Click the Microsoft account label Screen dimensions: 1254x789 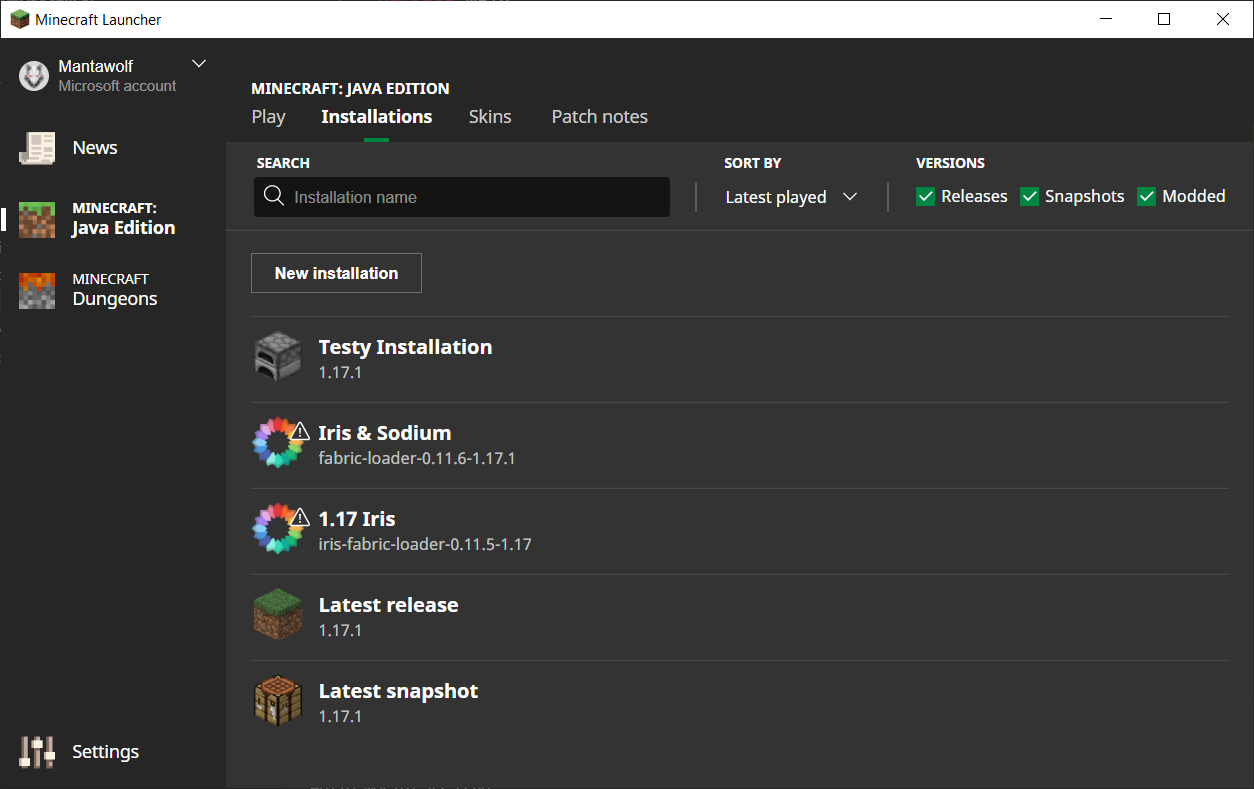pos(117,86)
